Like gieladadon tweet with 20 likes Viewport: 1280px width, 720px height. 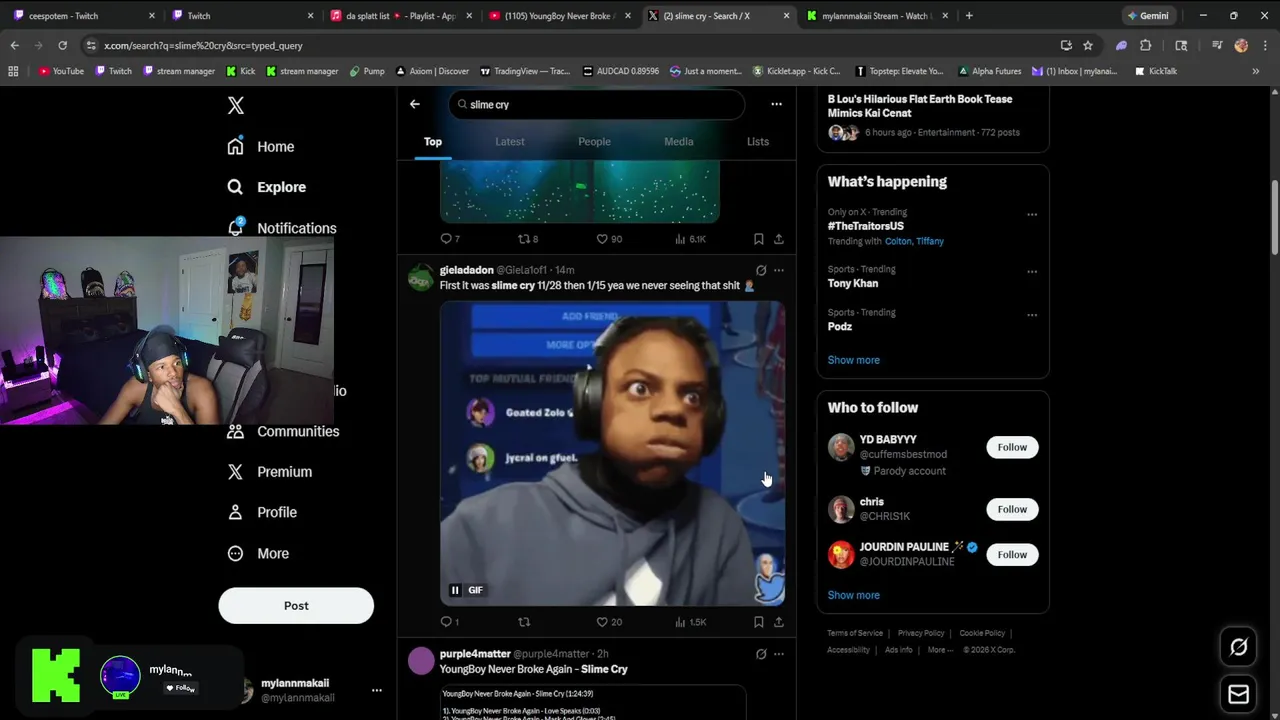[x=609, y=622]
